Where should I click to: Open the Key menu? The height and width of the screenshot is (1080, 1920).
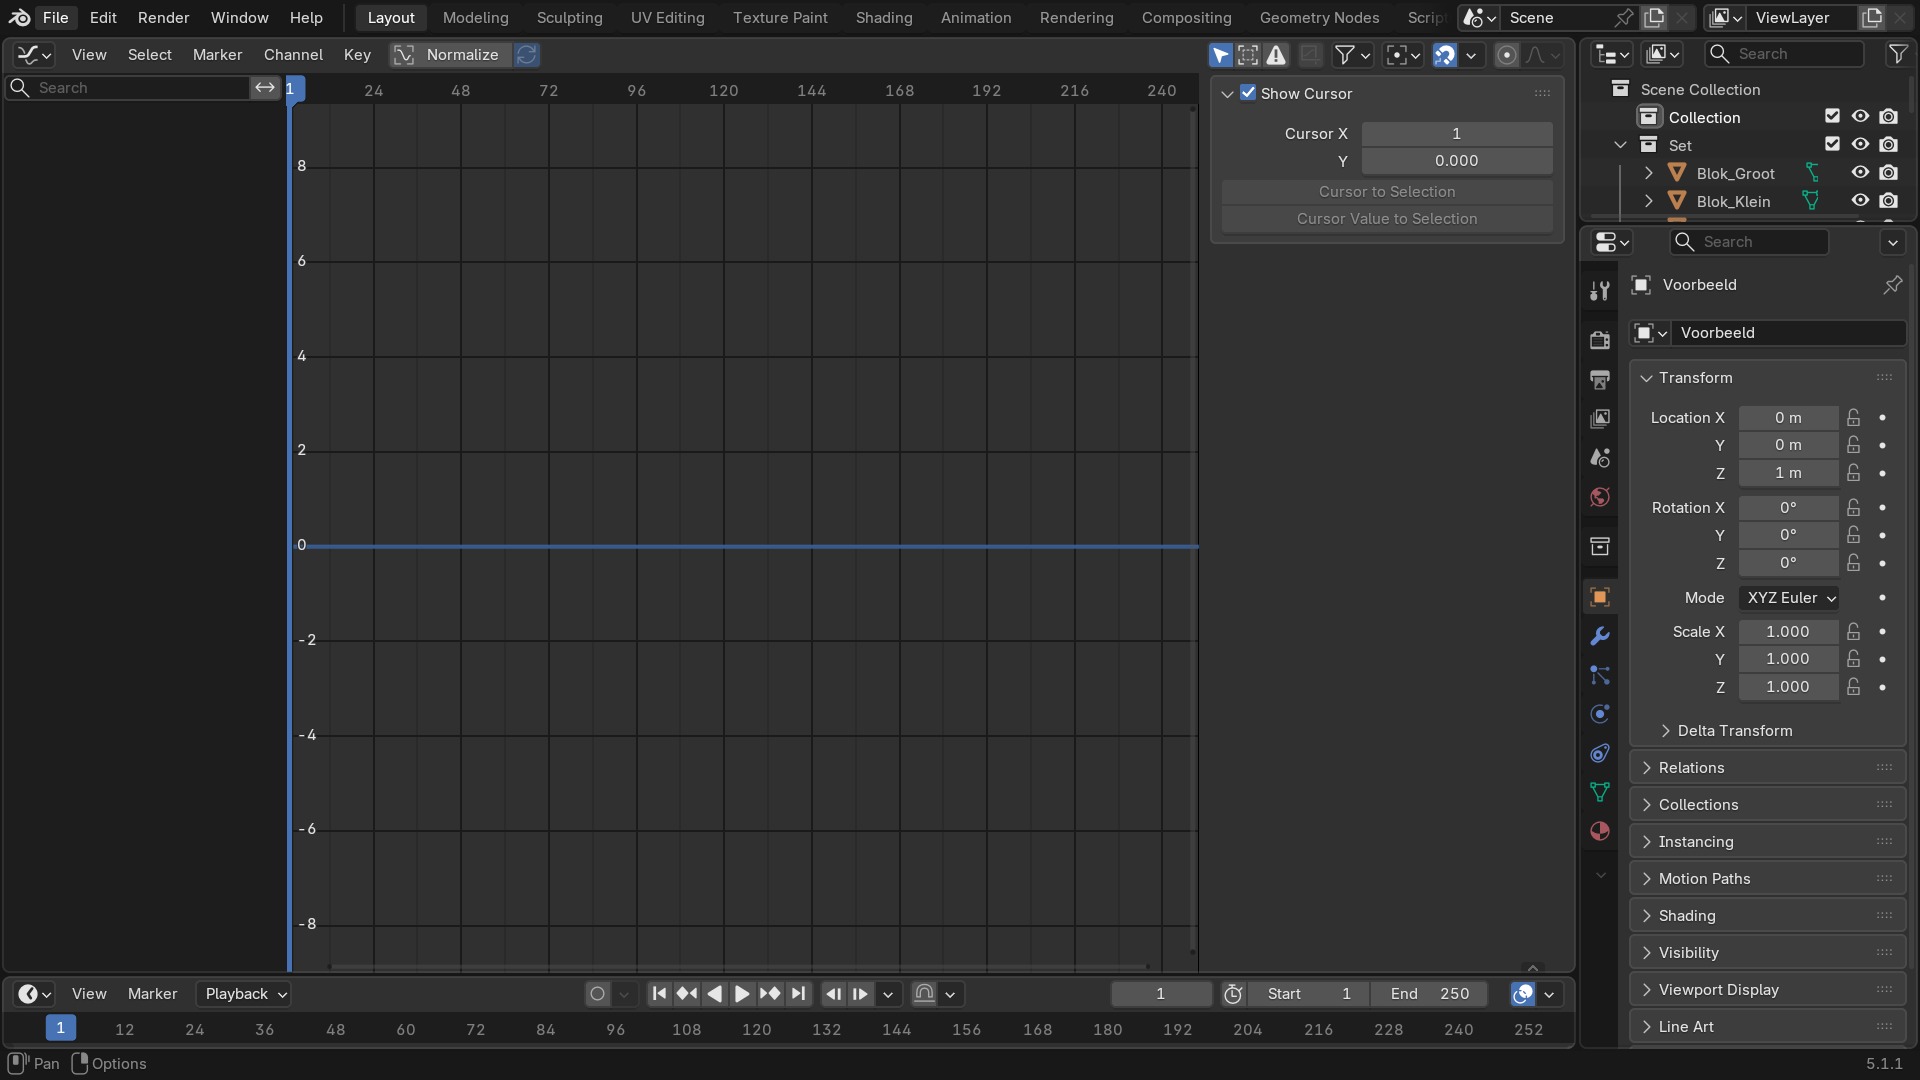pyautogui.click(x=357, y=55)
